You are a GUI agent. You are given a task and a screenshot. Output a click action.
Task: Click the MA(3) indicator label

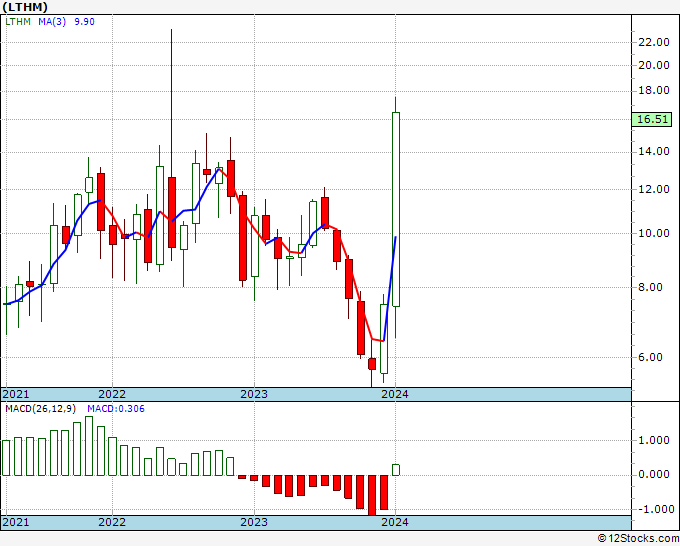tap(52, 22)
